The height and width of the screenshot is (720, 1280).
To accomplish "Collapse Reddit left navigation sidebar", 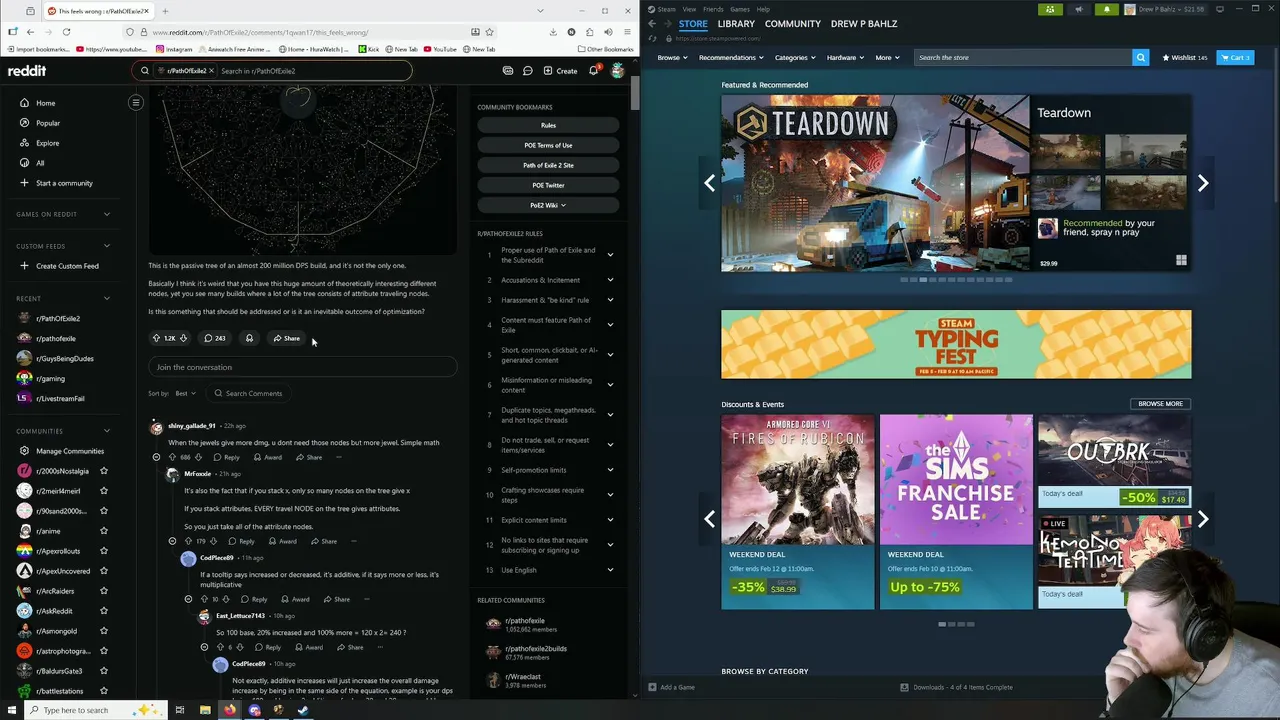I will click(x=136, y=102).
